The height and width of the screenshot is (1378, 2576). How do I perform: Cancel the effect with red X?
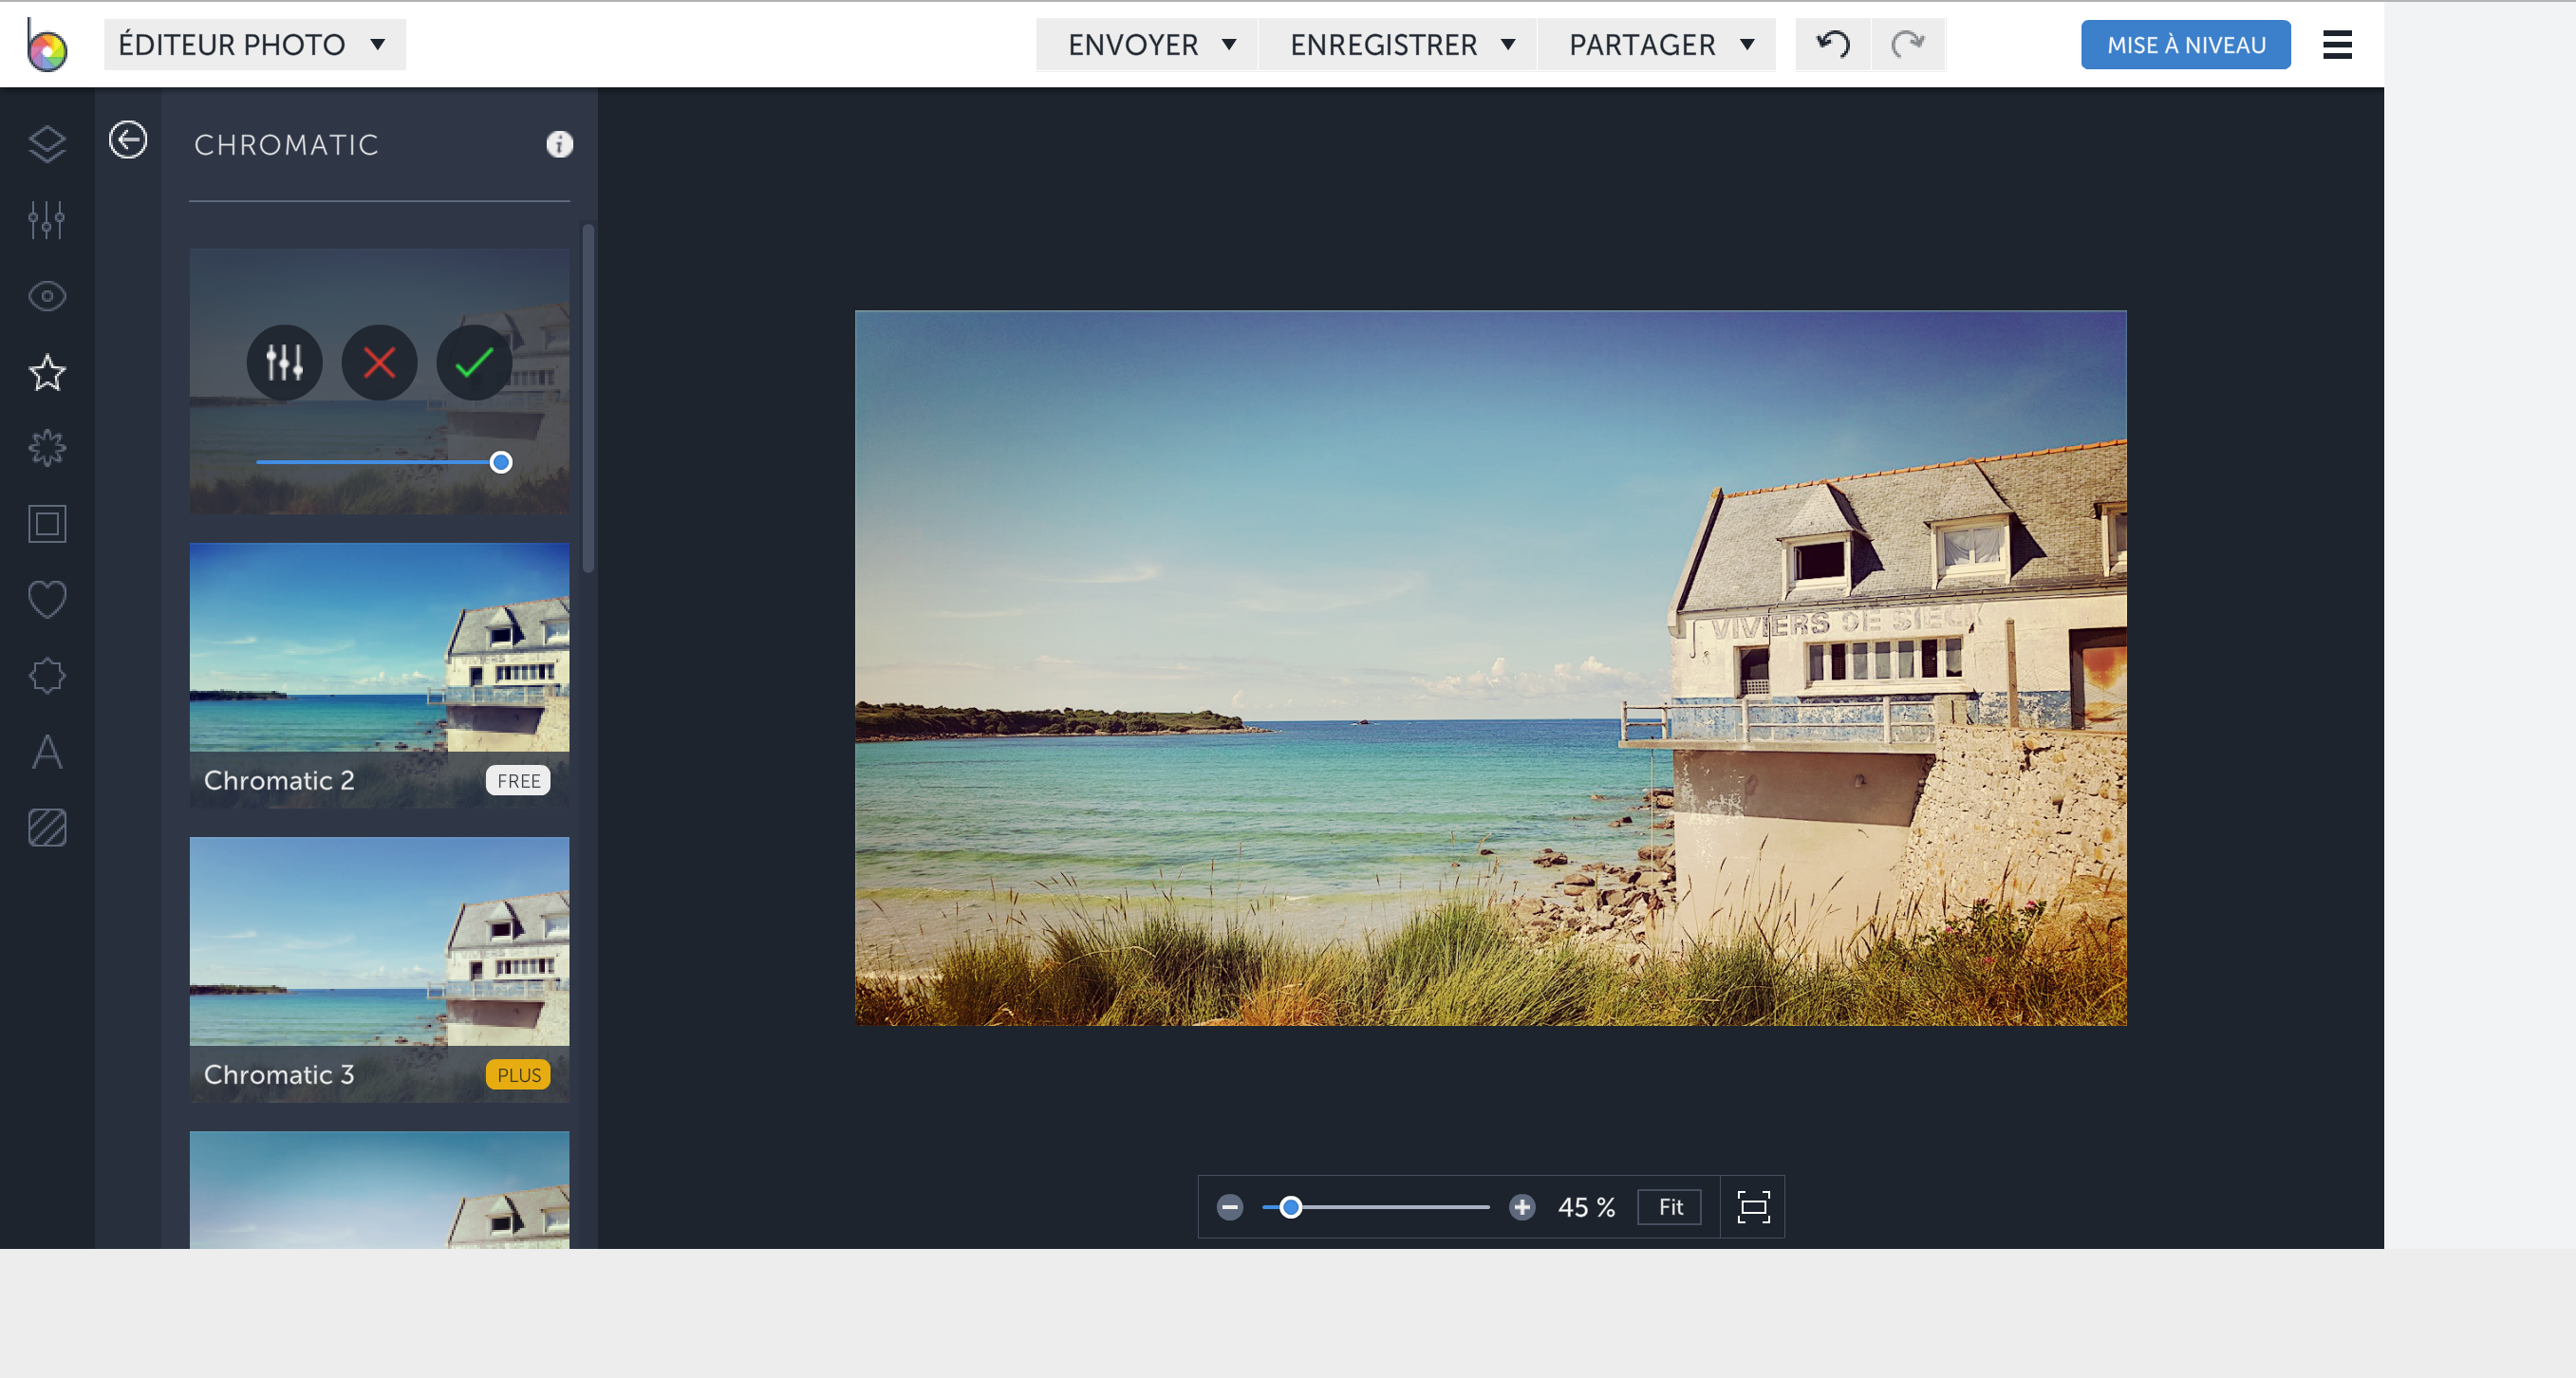[379, 363]
